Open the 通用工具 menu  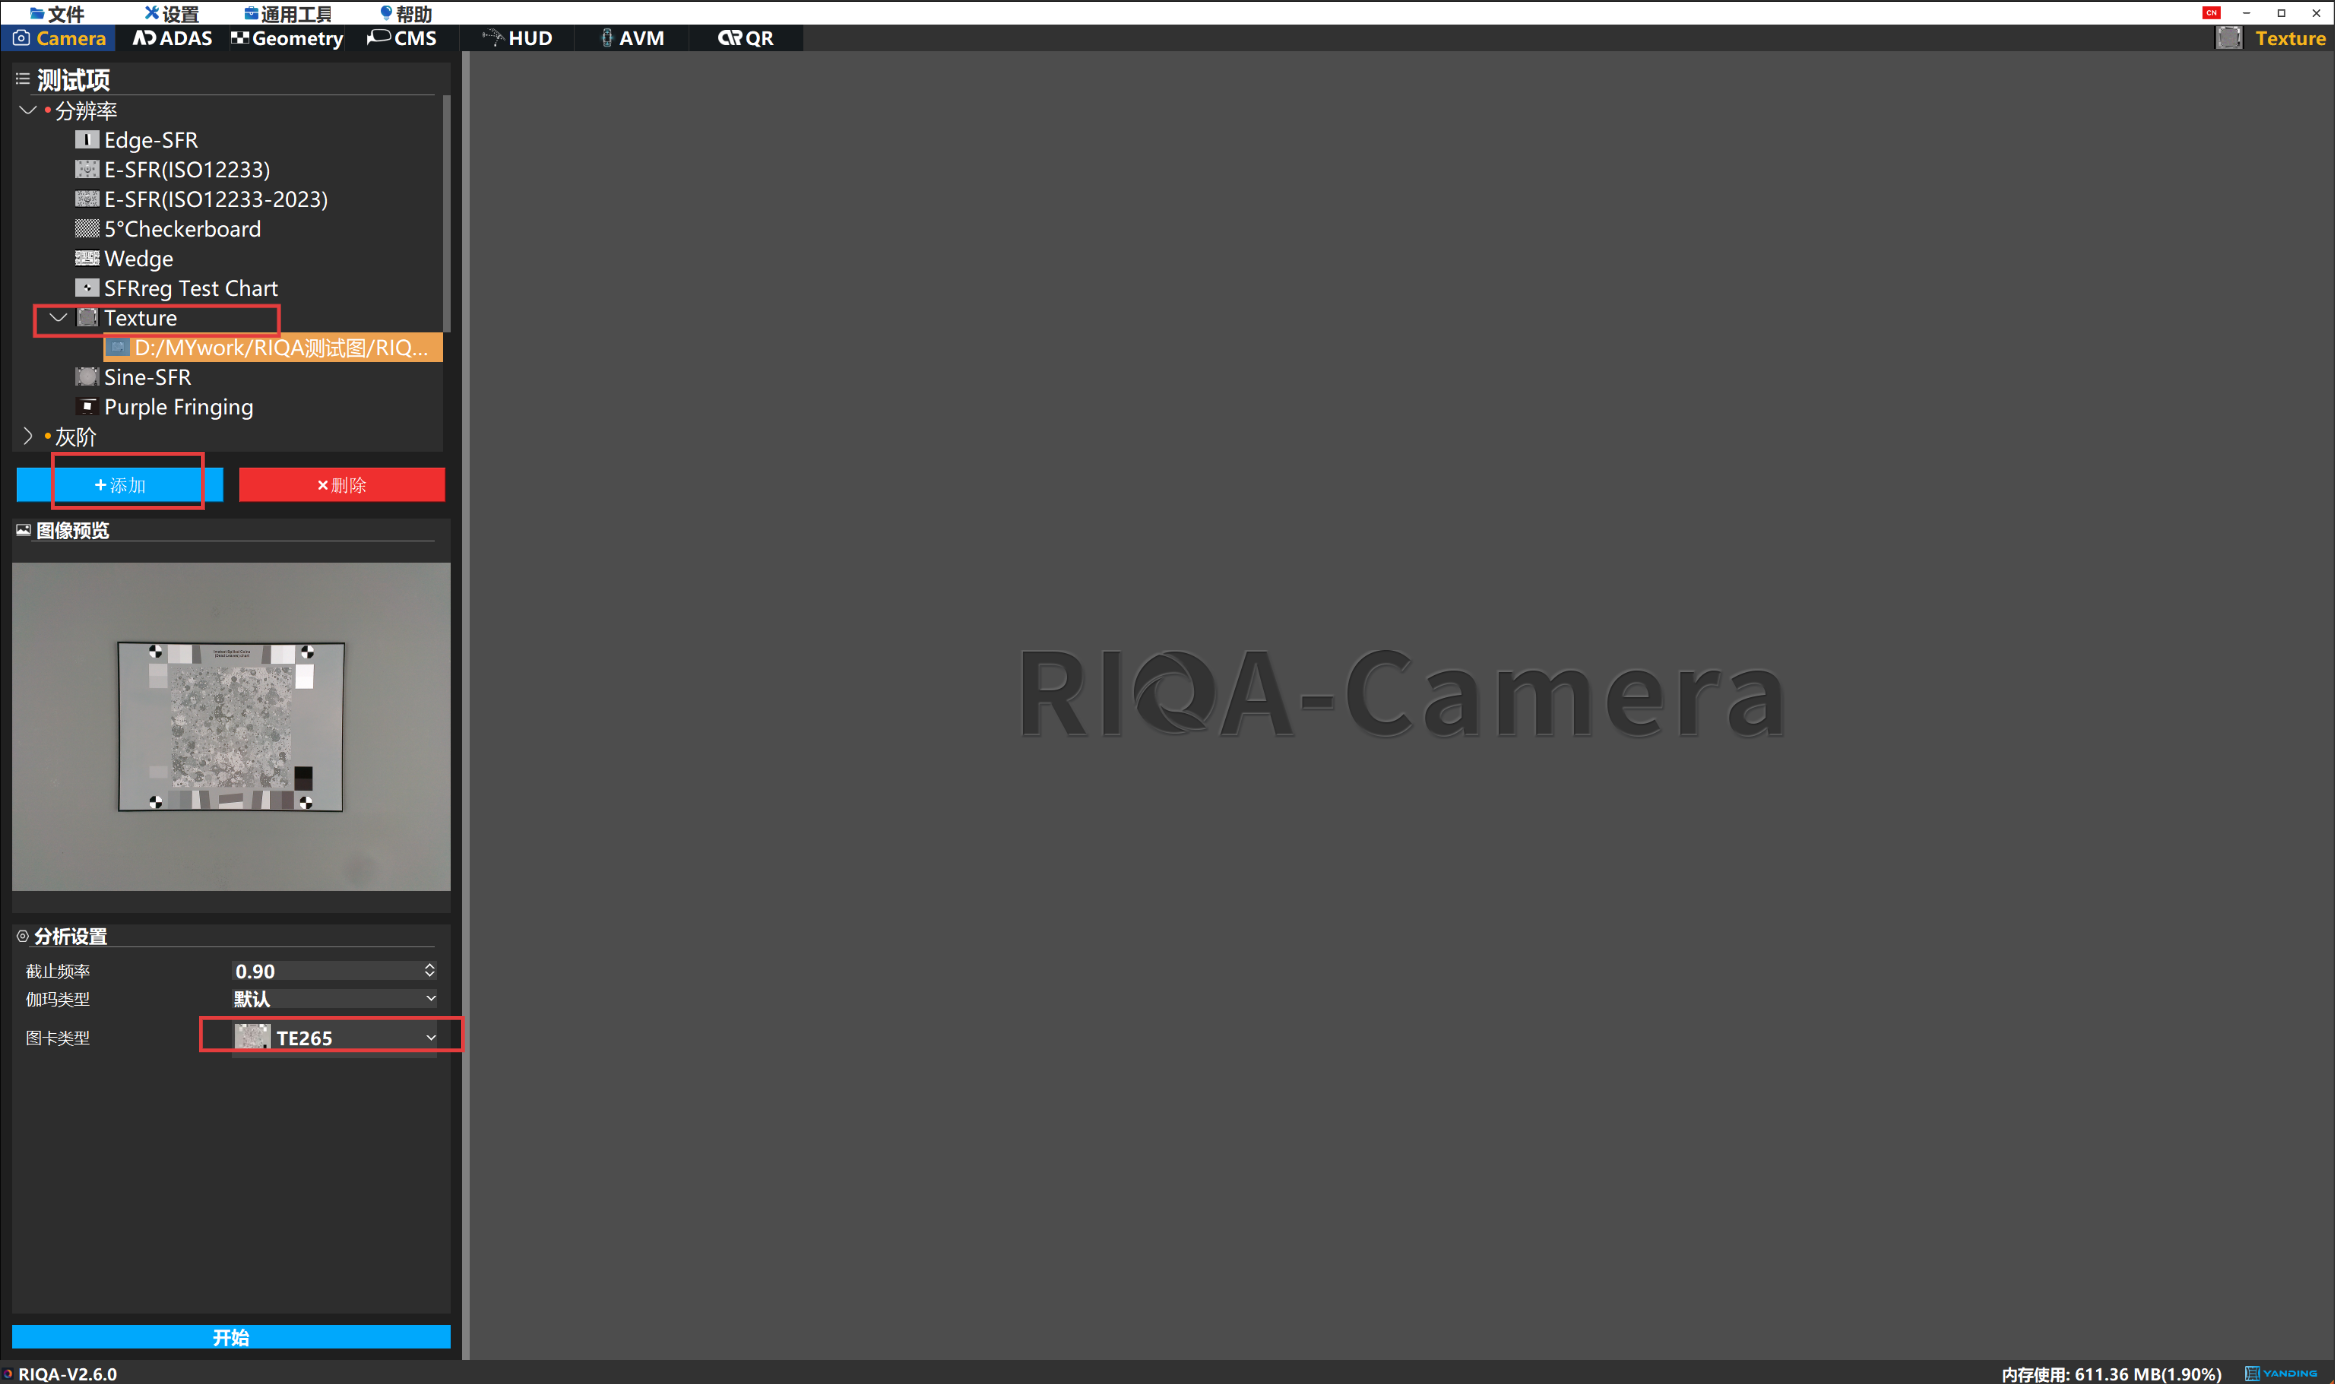click(288, 13)
